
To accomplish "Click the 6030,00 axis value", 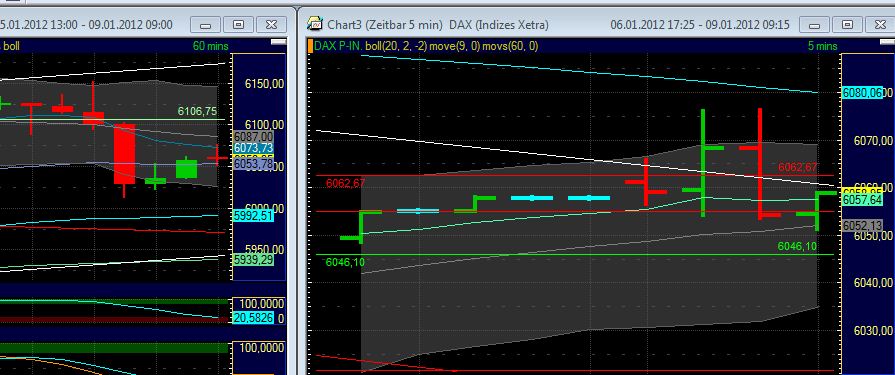I will click(873, 330).
